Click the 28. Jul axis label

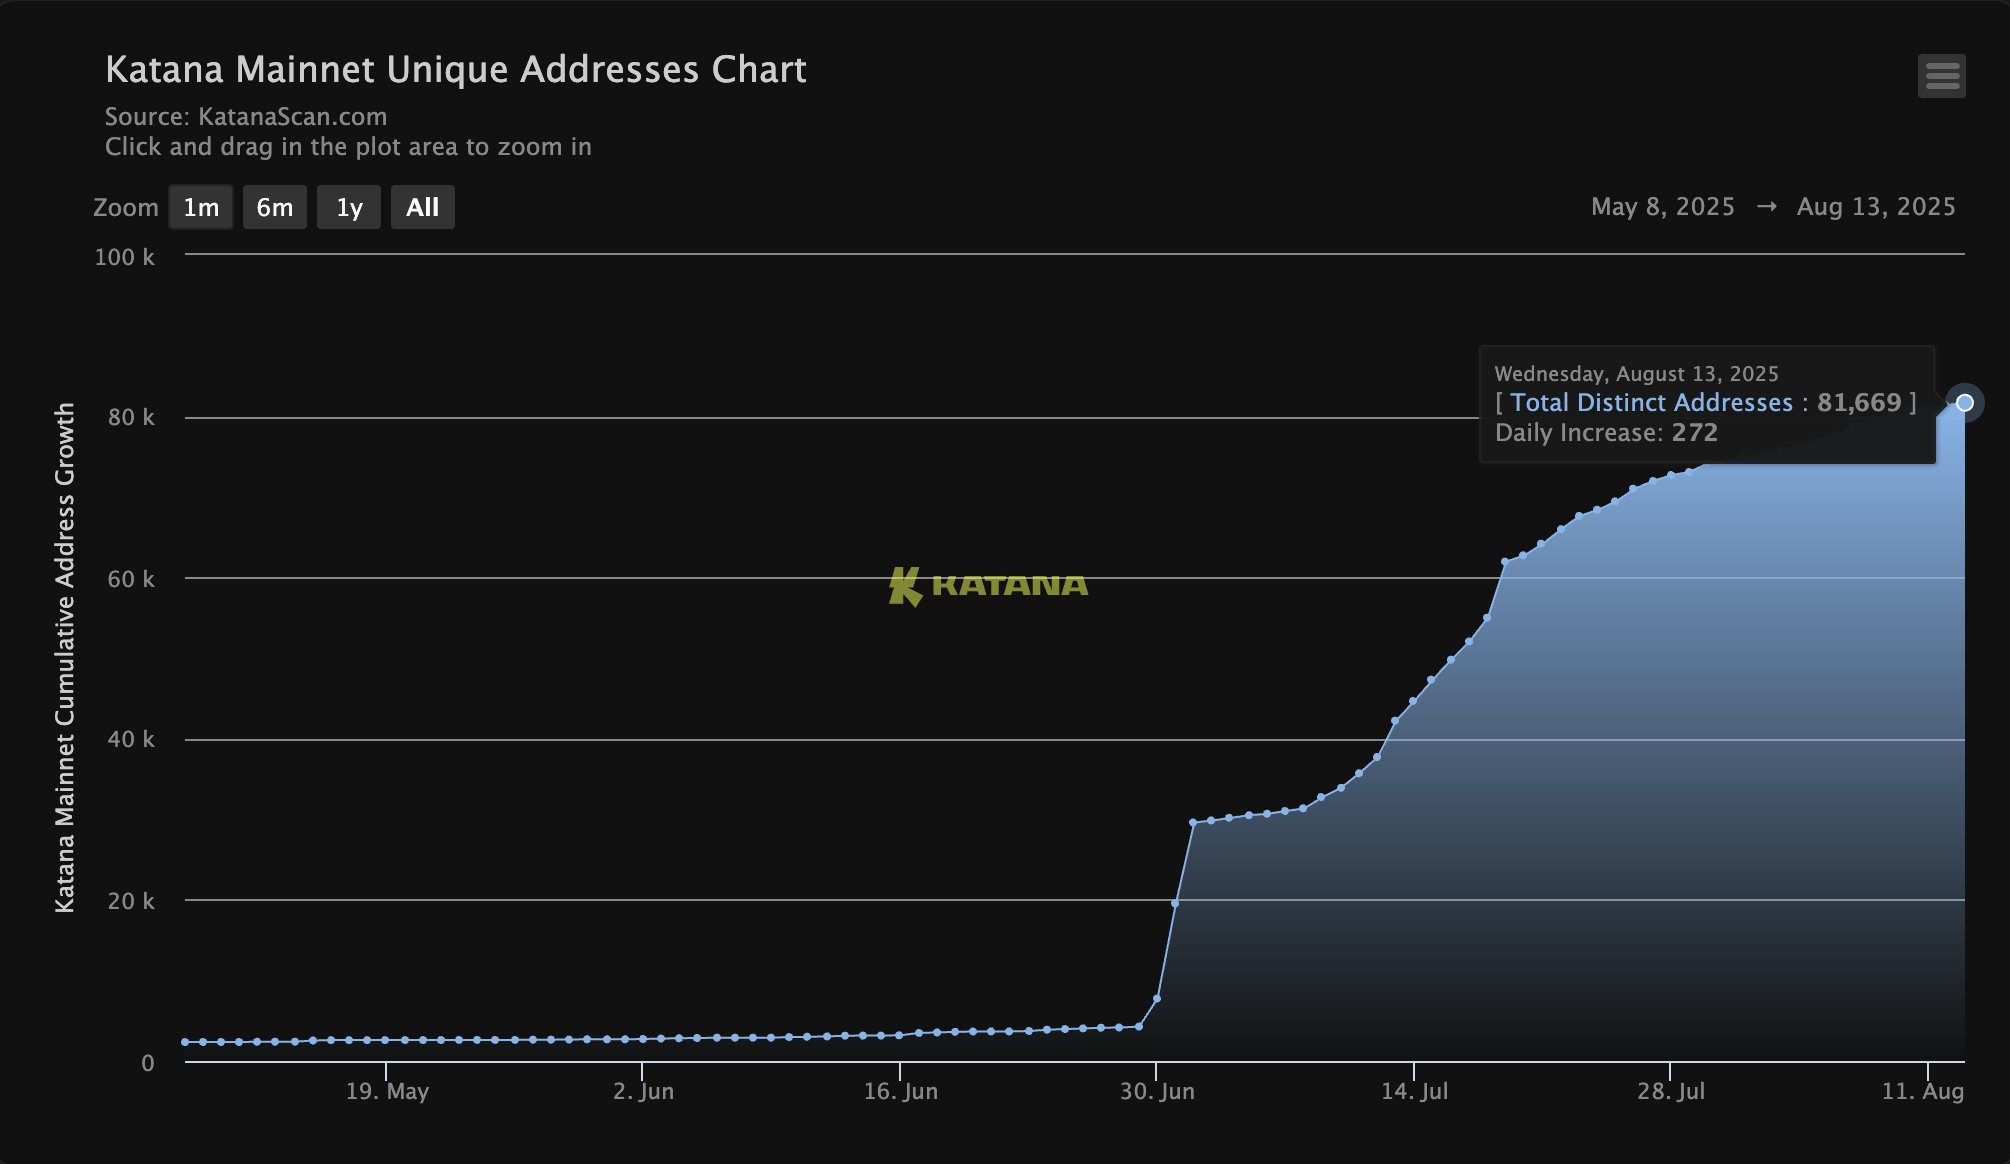pyautogui.click(x=1670, y=1091)
